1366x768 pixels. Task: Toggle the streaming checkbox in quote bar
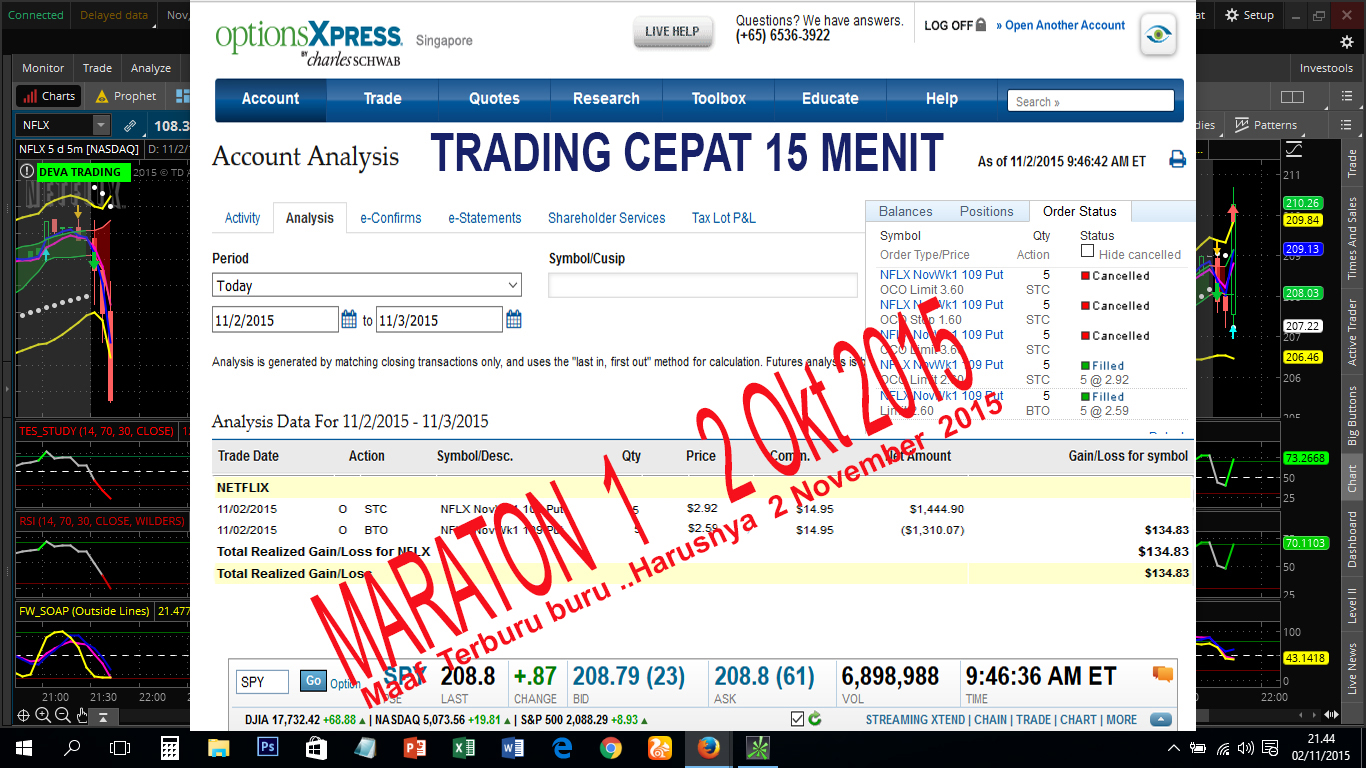click(797, 719)
